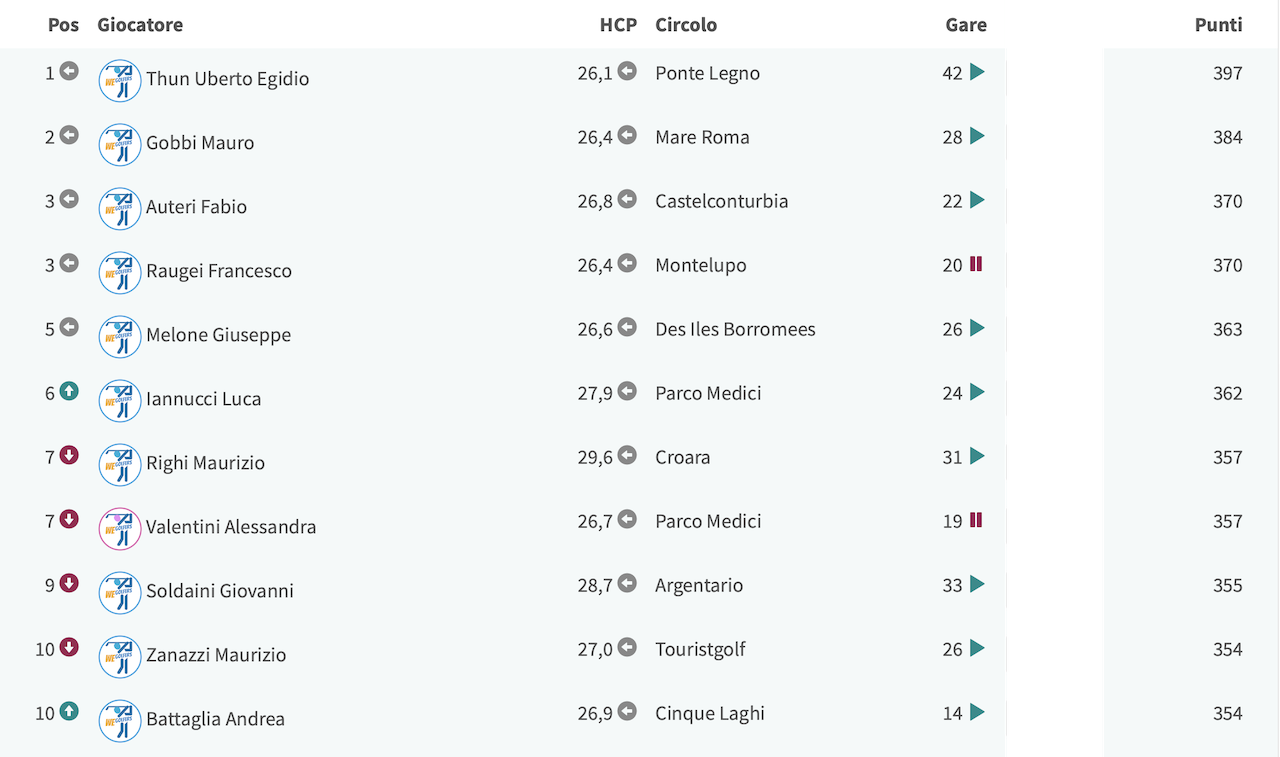This screenshot has height=757, width=1280.
Task: Click Thun Uberto Egidio's golfer avatar icon
Action: tap(120, 81)
